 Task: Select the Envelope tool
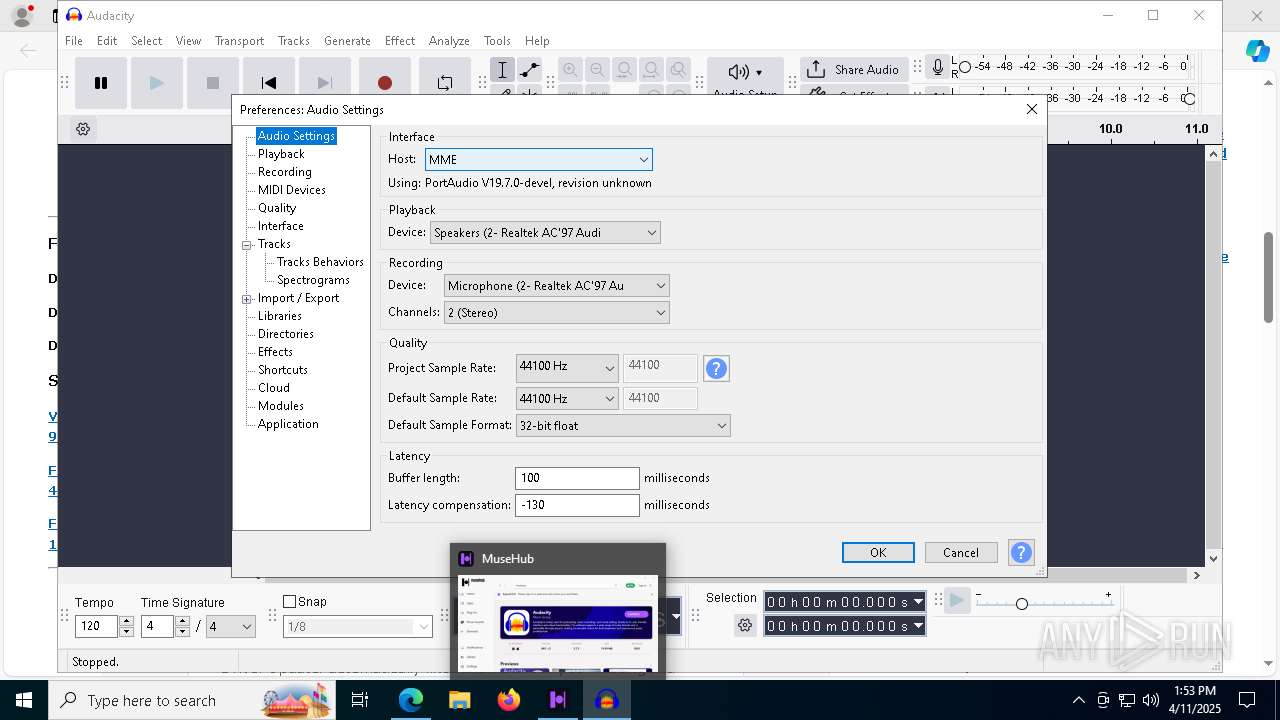coord(530,70)
